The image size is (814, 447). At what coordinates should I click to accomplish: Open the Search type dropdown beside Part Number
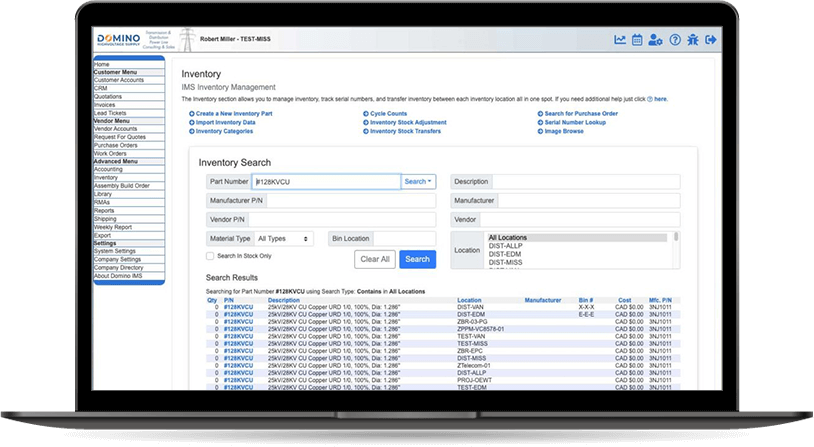[418, 182]
